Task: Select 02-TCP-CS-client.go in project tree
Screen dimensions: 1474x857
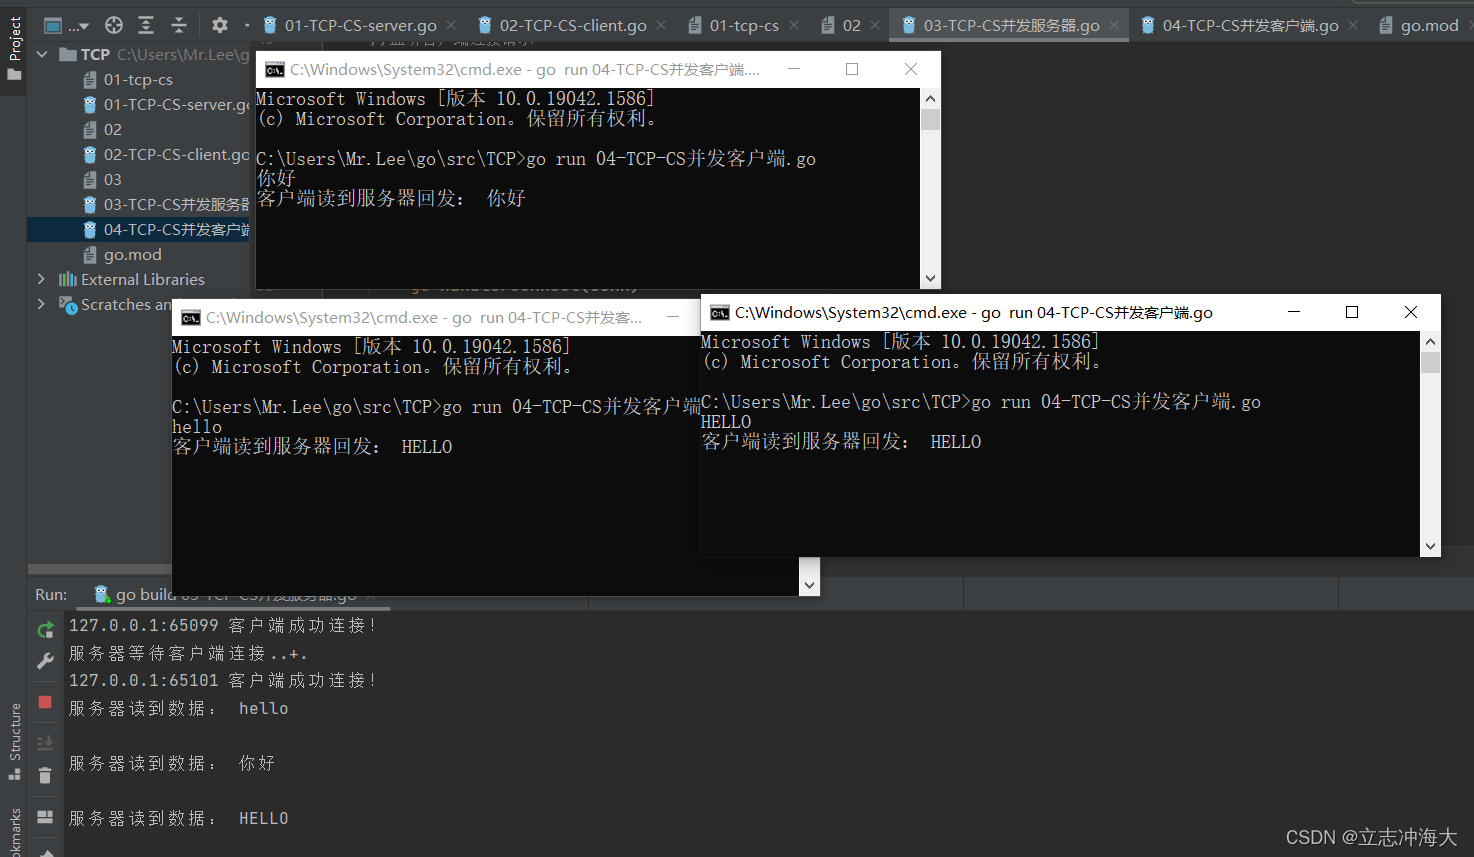Action: [x=166, y=154]
